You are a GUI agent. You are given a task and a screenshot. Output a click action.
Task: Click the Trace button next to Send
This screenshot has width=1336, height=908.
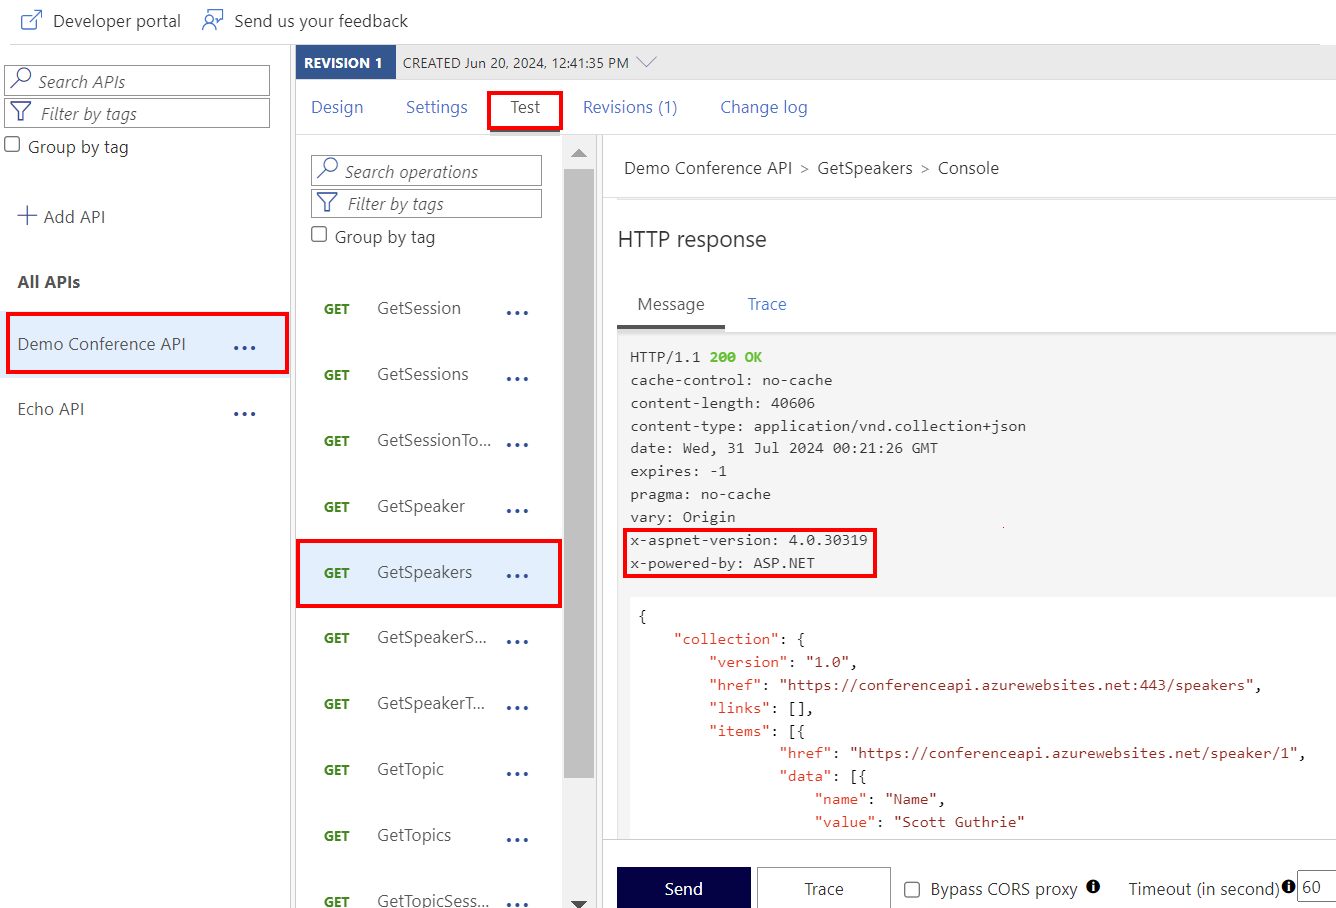pos(824,888)
